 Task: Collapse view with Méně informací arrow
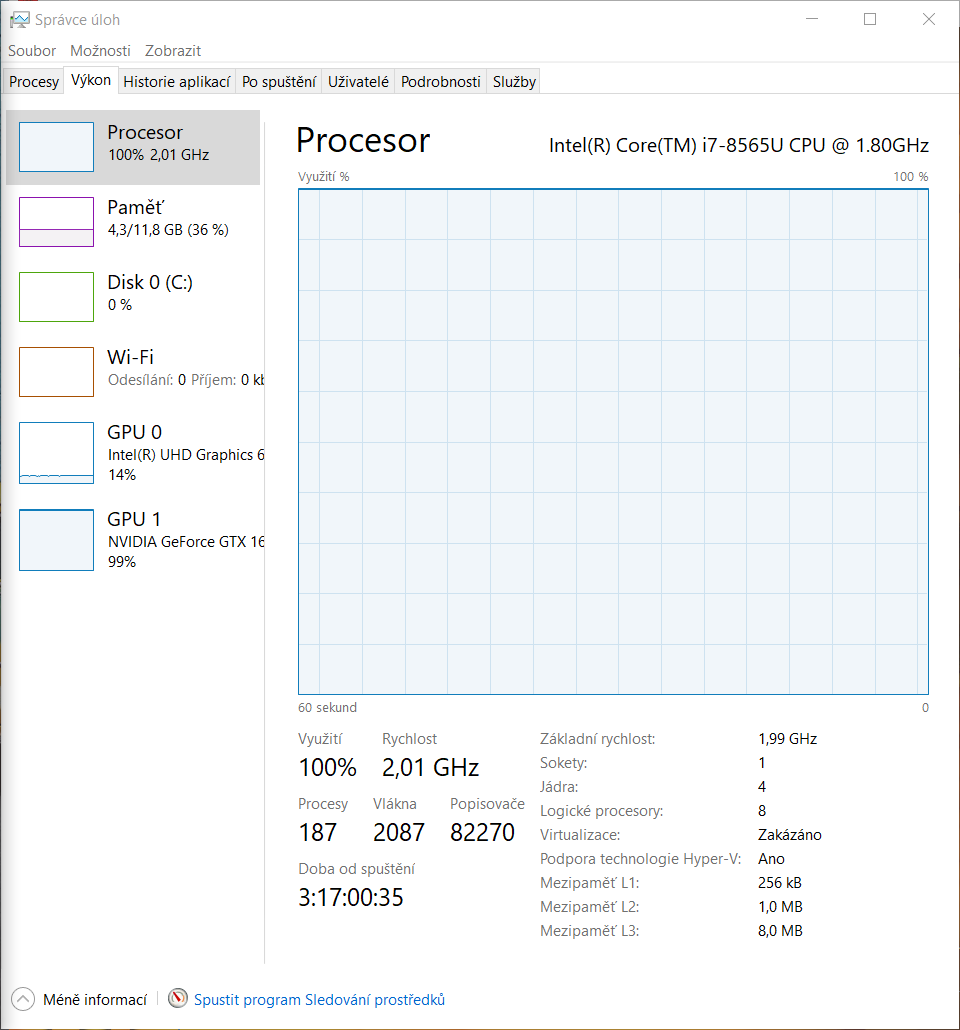coord(22,999)
